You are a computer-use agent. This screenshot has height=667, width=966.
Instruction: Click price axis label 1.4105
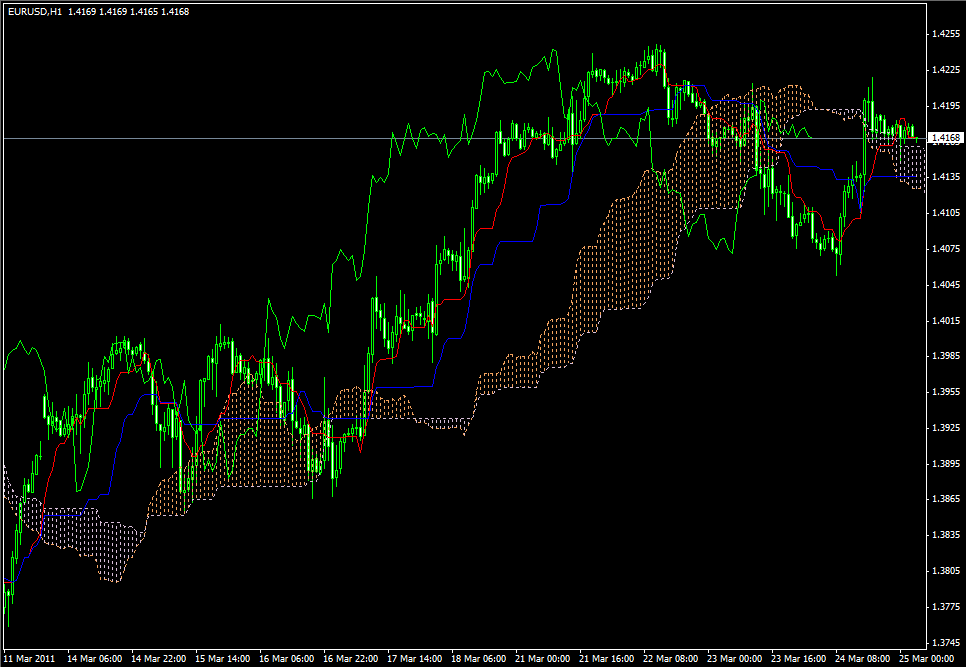tap(946, 213)
